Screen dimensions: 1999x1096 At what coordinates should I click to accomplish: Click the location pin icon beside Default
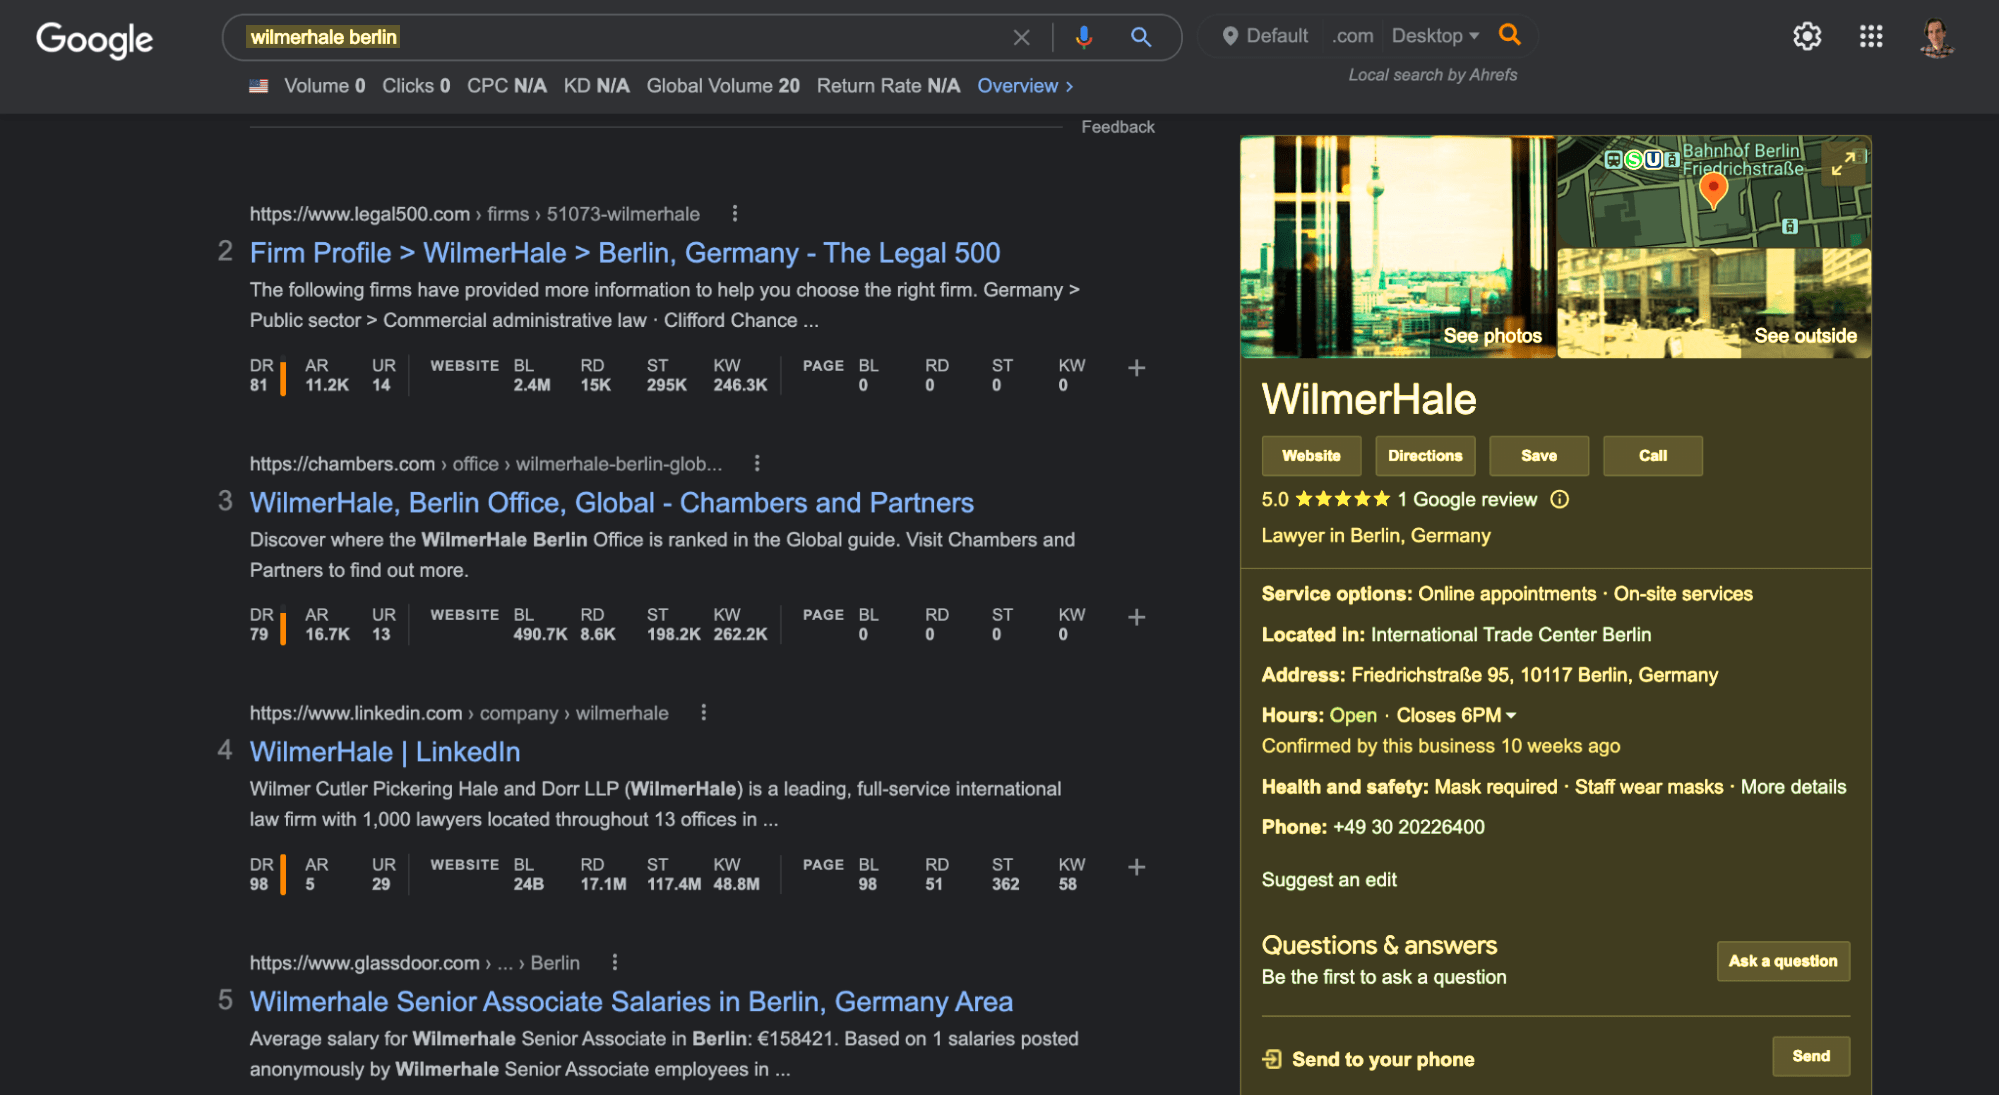click(x=1230, y=35)
